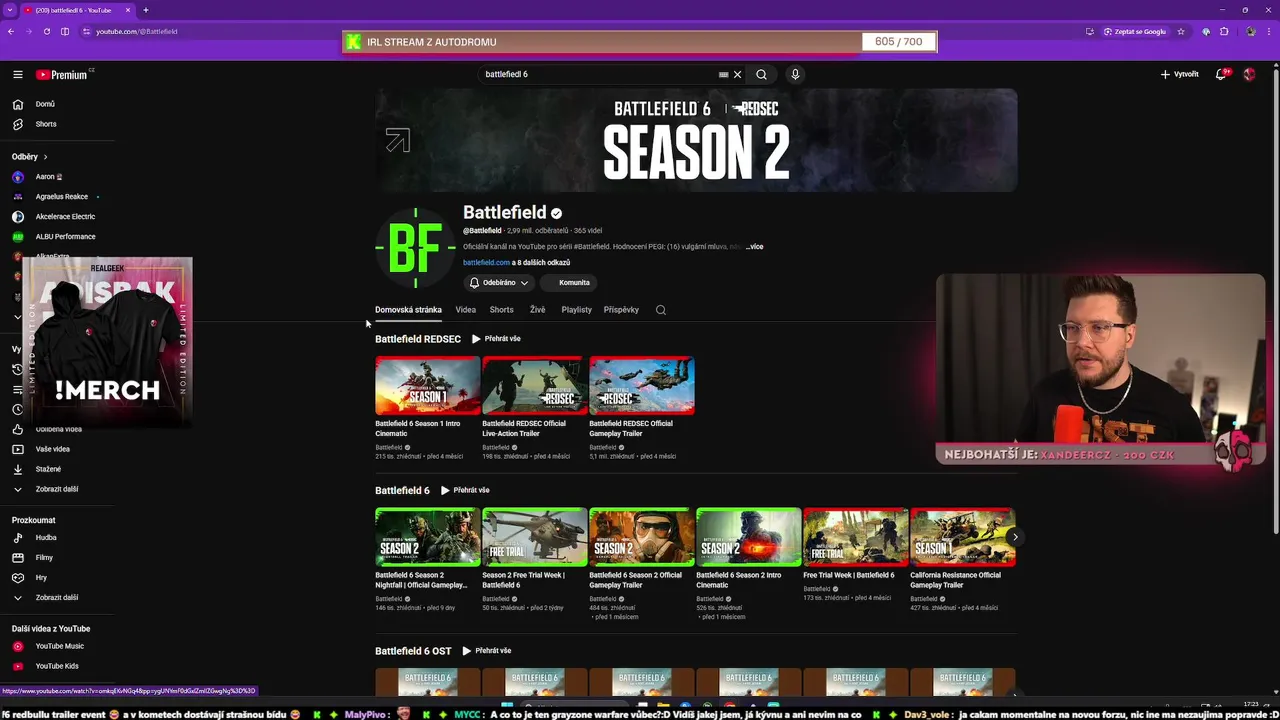Open new browser tab plus
Viewport: 1280px width, 720px height.
[146, 10]
